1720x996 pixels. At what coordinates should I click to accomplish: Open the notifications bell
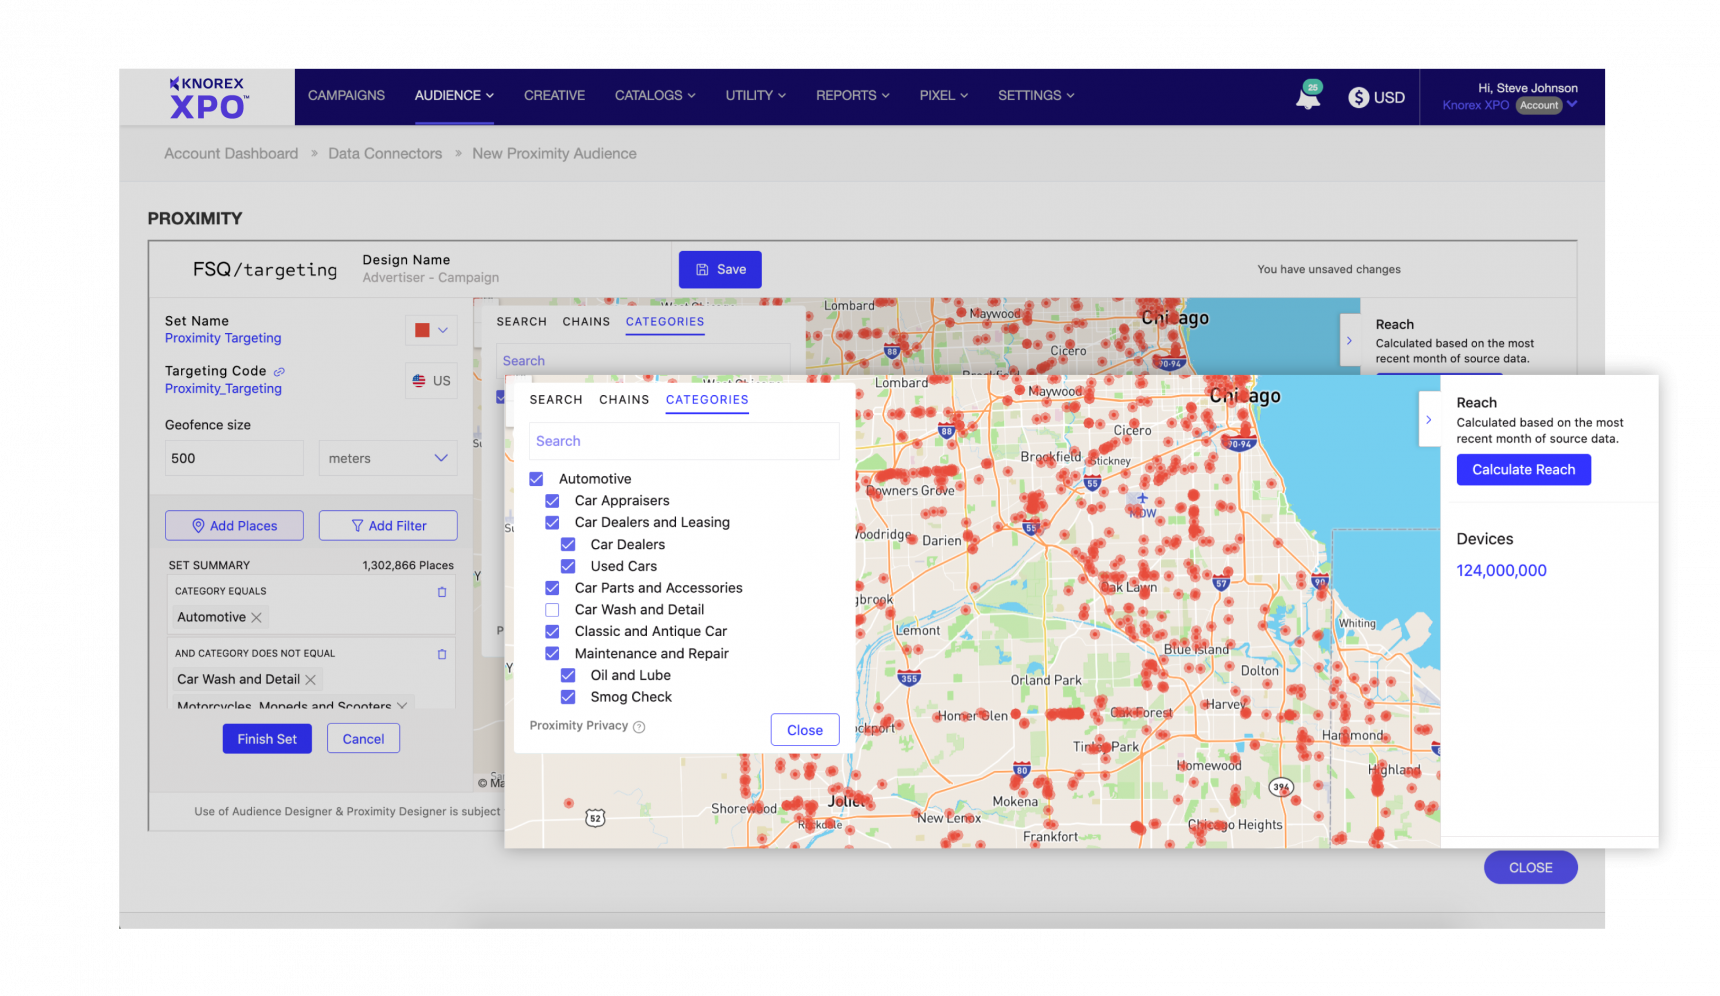pyautogui.click(x=1308, y=97)
